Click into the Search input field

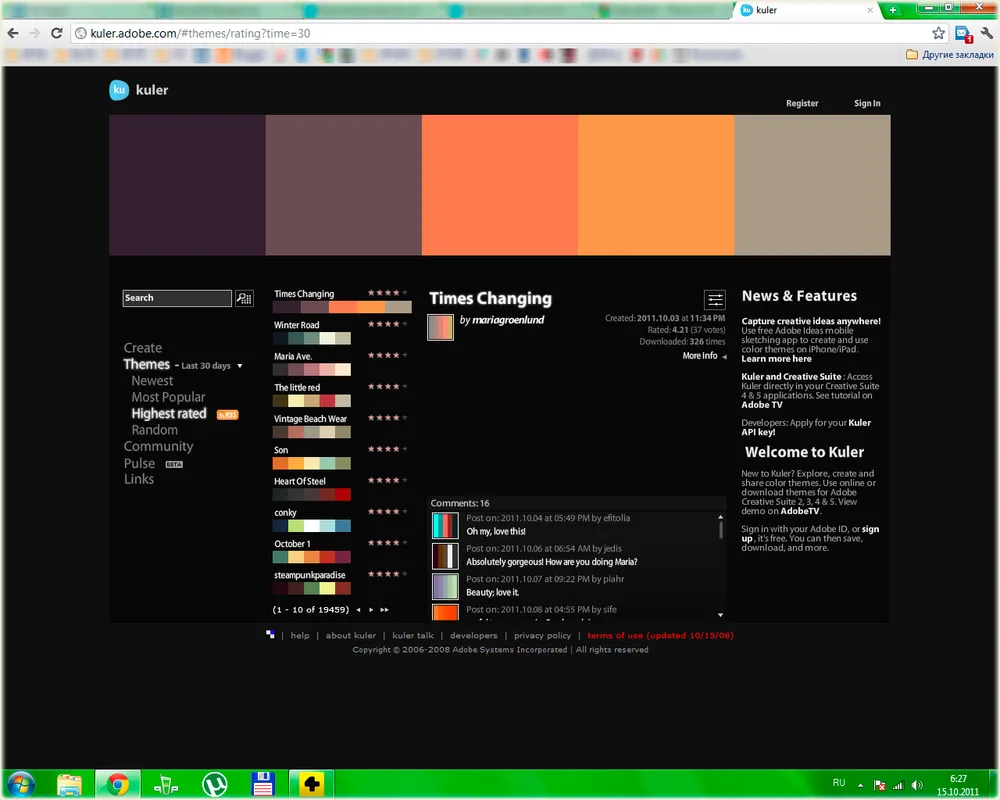[177, 298]
